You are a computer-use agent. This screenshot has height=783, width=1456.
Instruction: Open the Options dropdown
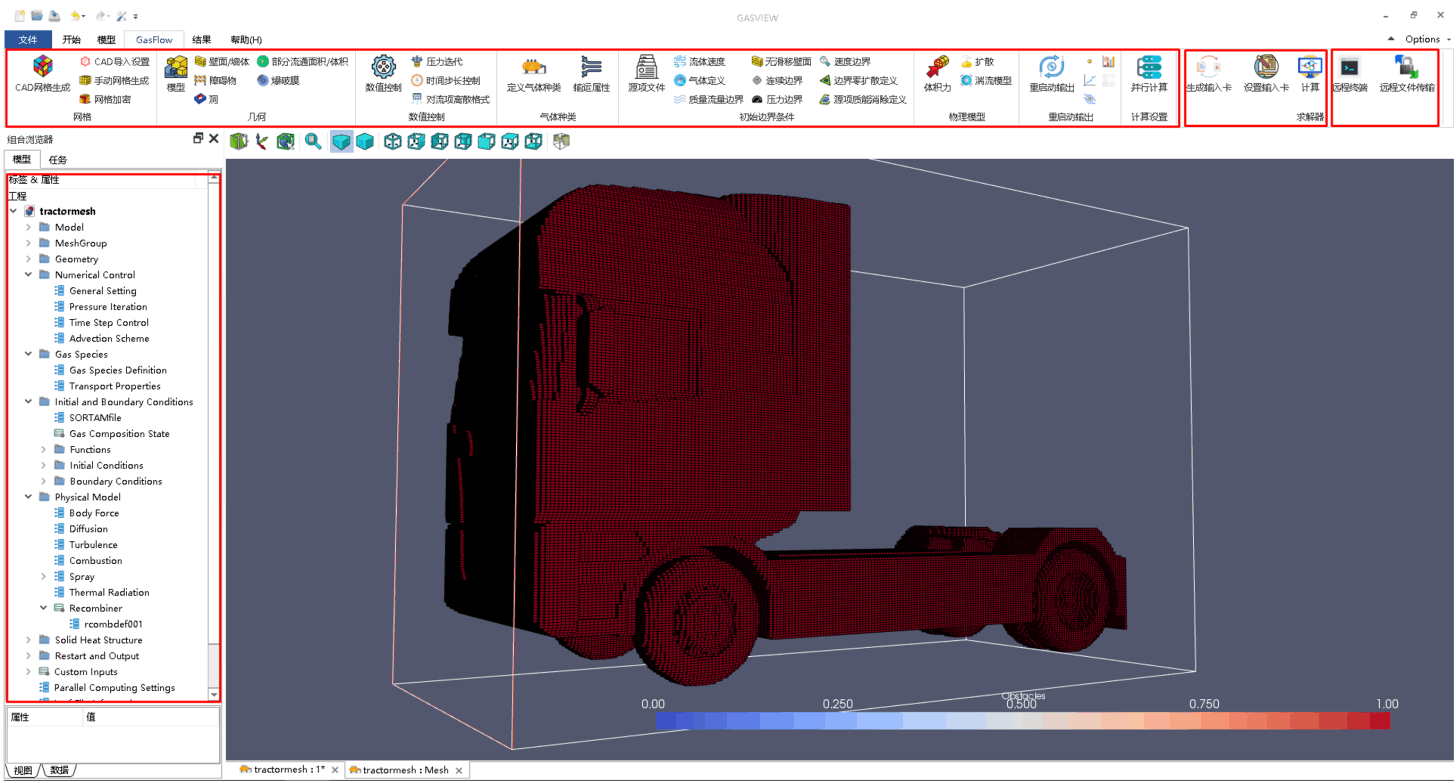click(x=1427, y=40)
